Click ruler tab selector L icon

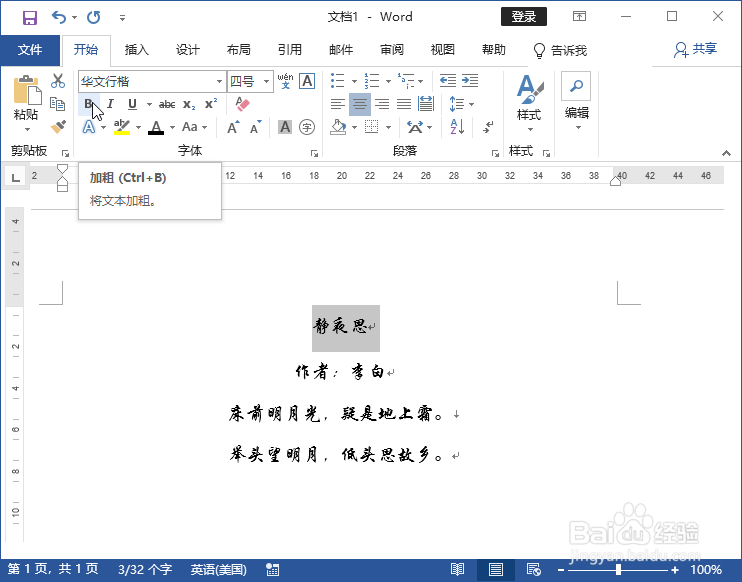pos(16,177)
